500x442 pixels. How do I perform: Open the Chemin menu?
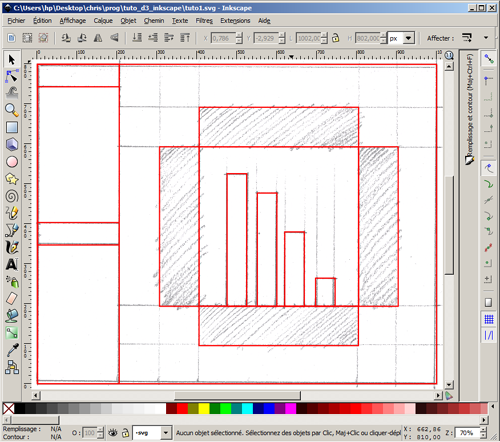[154, 21]
